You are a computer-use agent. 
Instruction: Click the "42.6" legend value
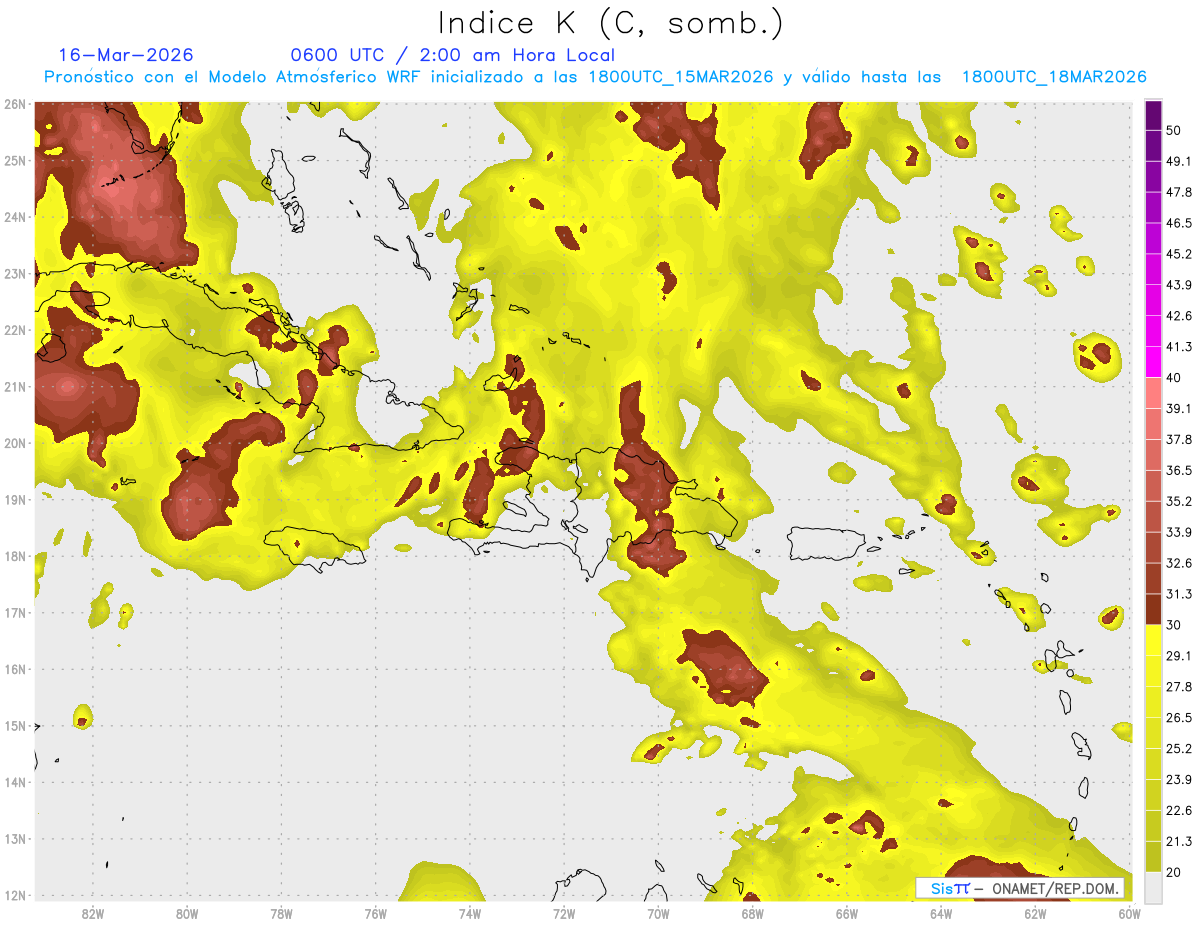[1179, 316]
